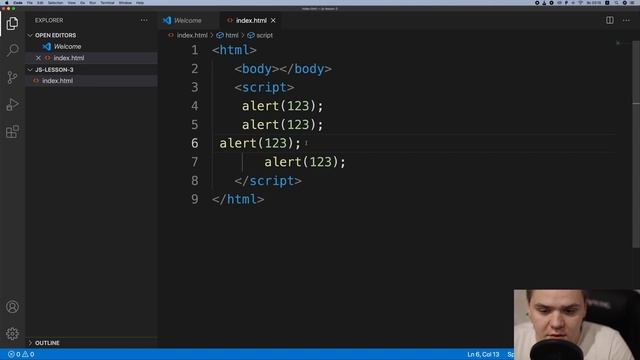Click line number 1 in gutter
Screen dimensions: 640x360
195,50
